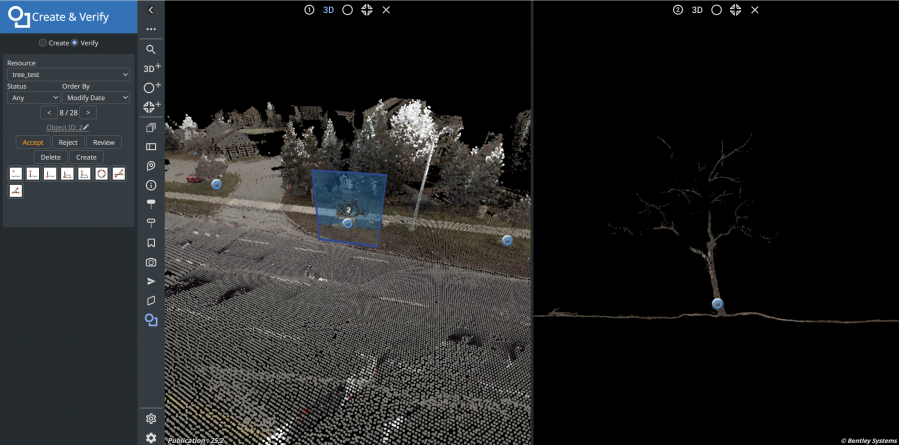This screenshot has width=899, height=445.
Task: Open the Resource tree_test dropdown
Action: pos(68,75)
